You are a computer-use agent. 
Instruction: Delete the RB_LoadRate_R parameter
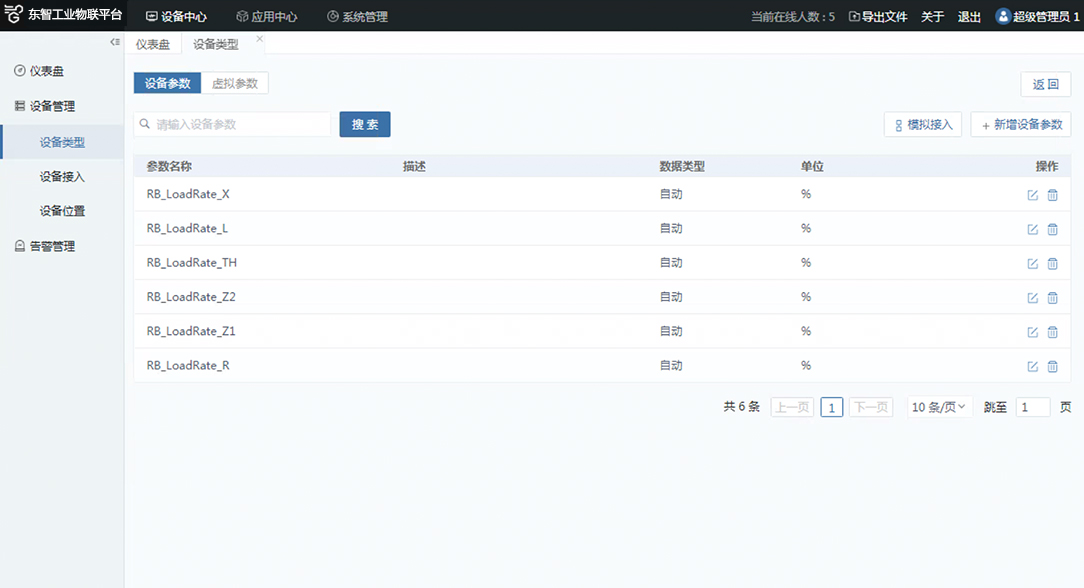coord(1052,366)
